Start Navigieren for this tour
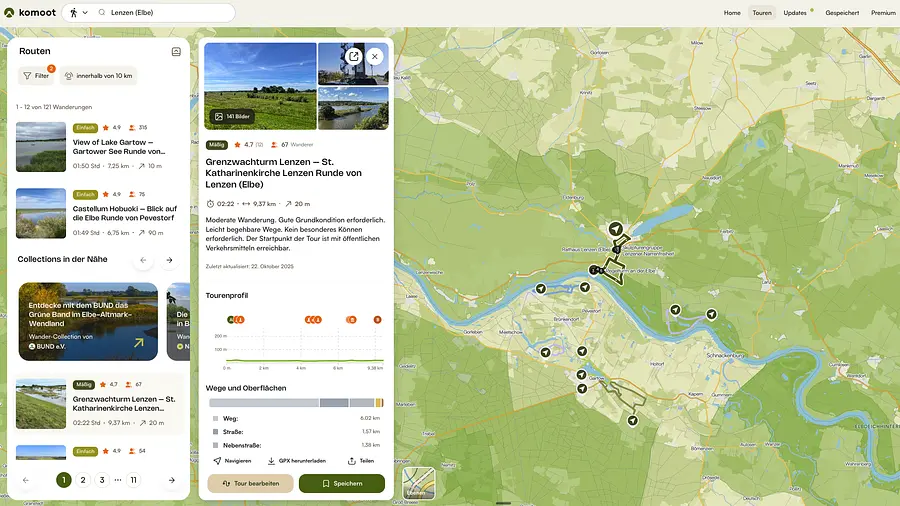This screenshot has width=900, height=506. pos(232,461)
